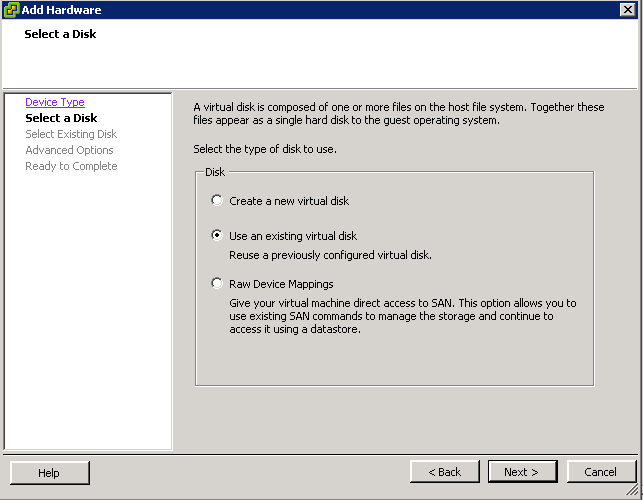Close the Add Hardware dialog
643x500 pixels.
(627, 9)
